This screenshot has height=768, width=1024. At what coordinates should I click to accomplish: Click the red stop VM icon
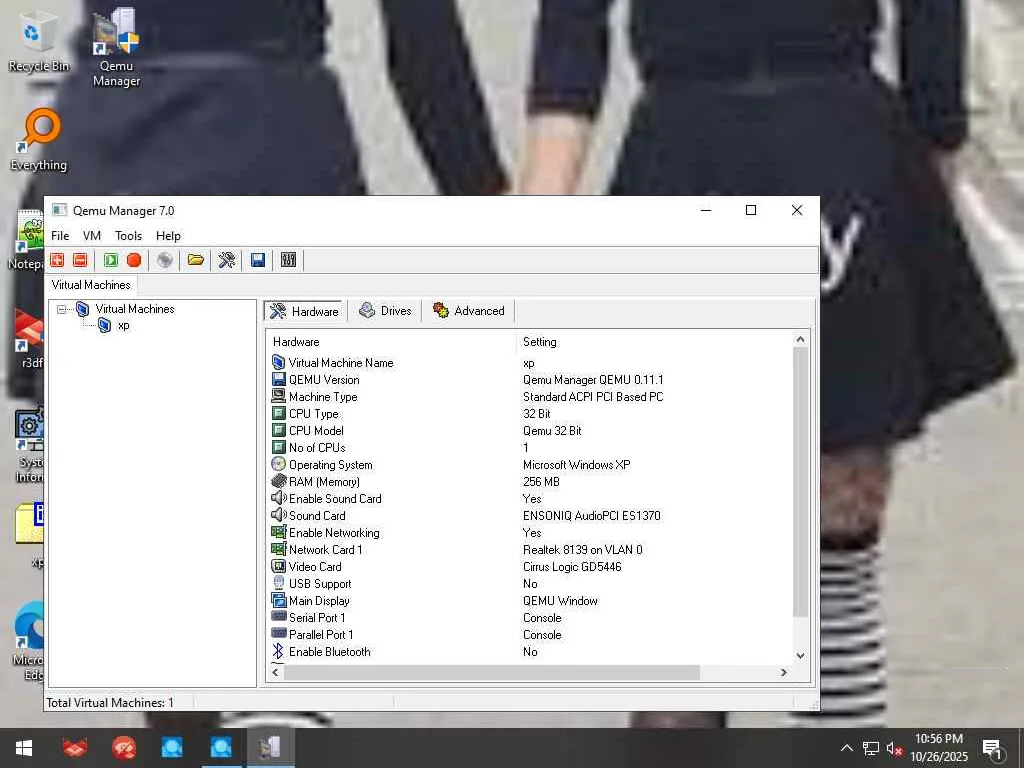134,260
